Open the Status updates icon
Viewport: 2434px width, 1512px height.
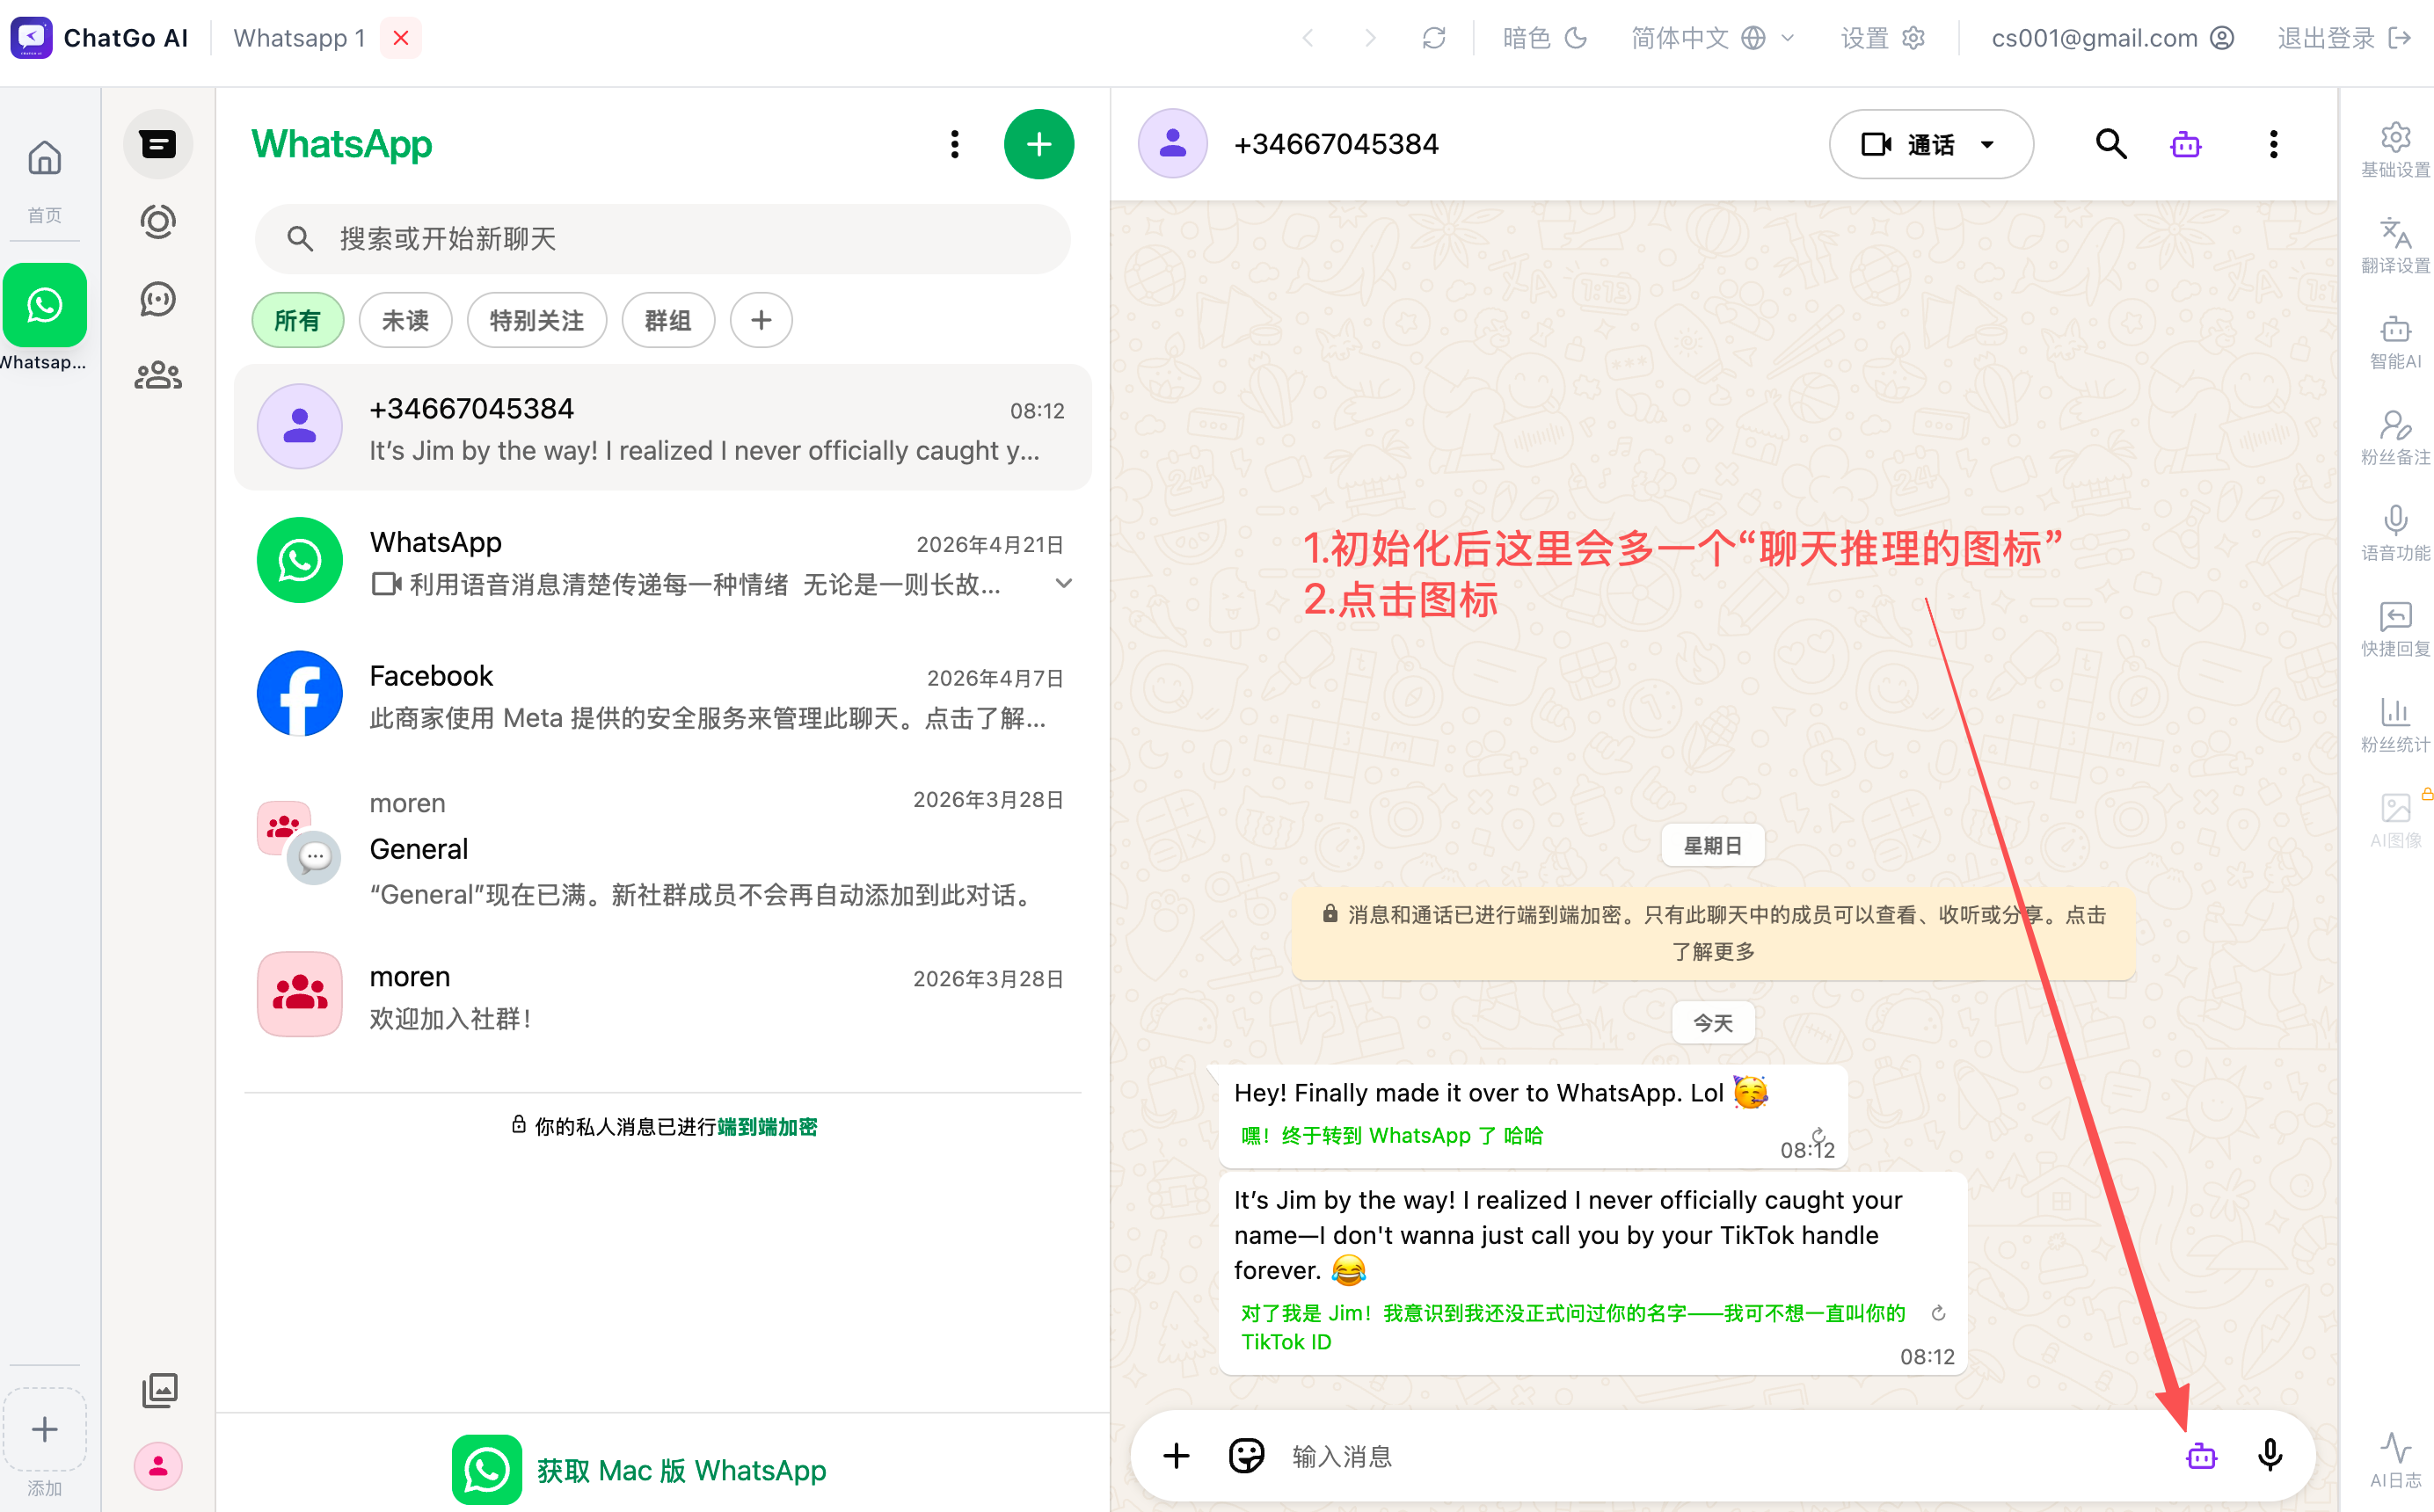coord(158,221)
